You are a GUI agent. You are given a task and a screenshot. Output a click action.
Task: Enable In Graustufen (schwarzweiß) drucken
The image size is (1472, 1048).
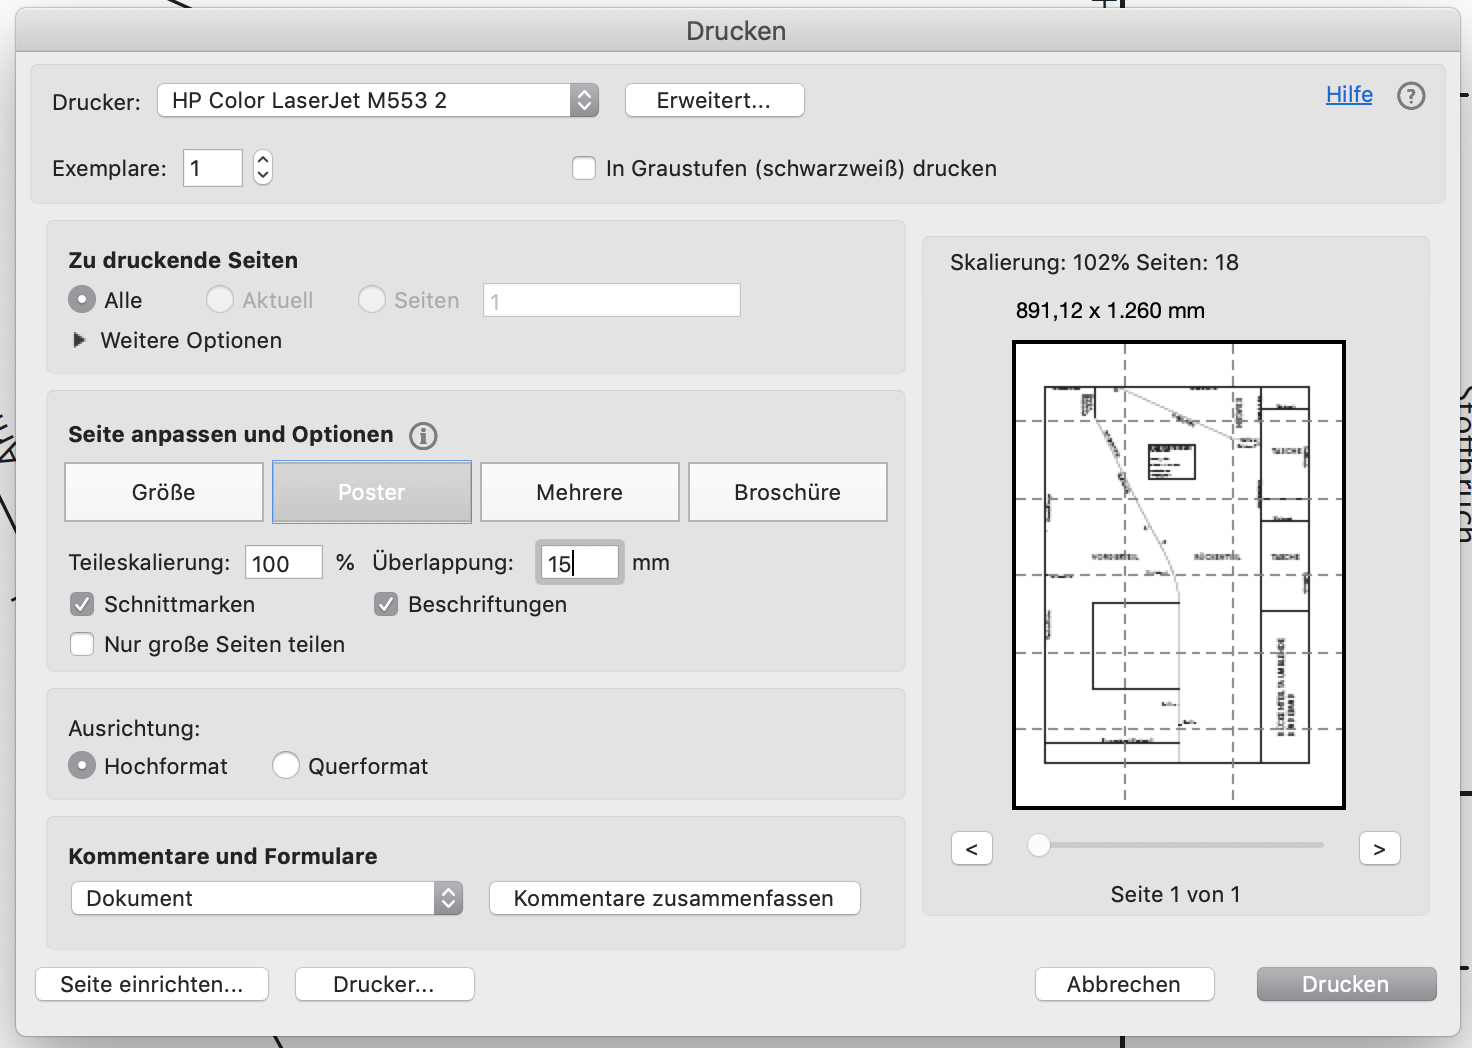pyautogui.click(x=584, y=168)
